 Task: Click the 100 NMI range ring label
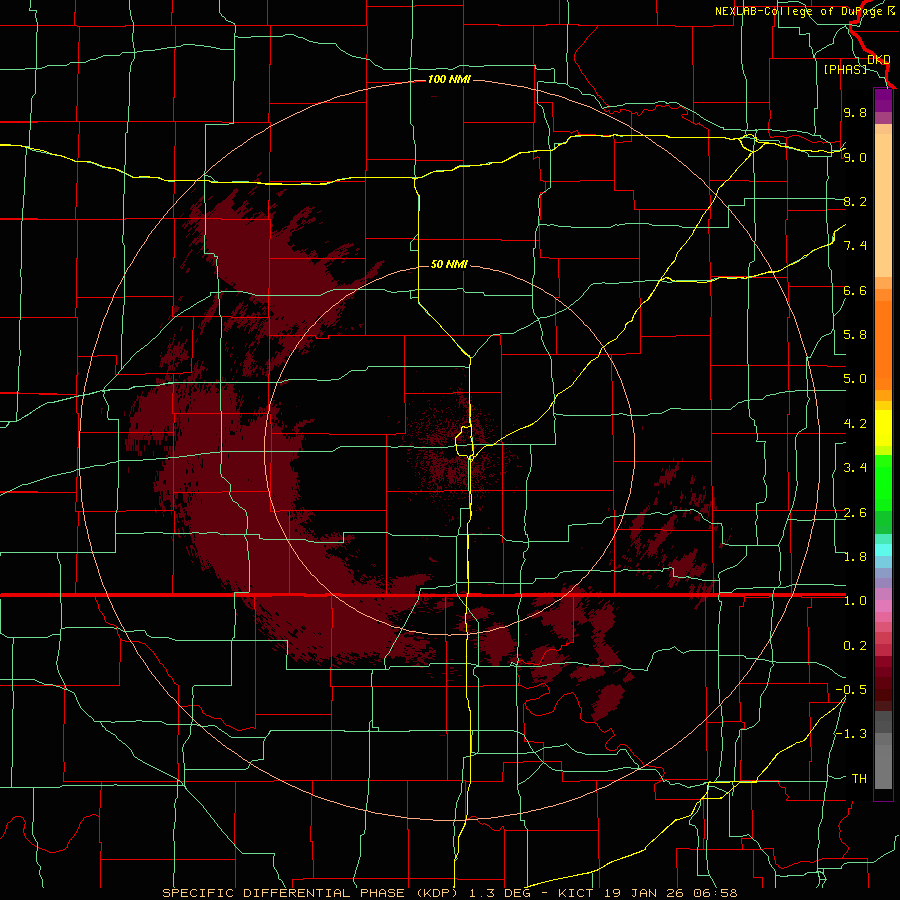(449, 79)
